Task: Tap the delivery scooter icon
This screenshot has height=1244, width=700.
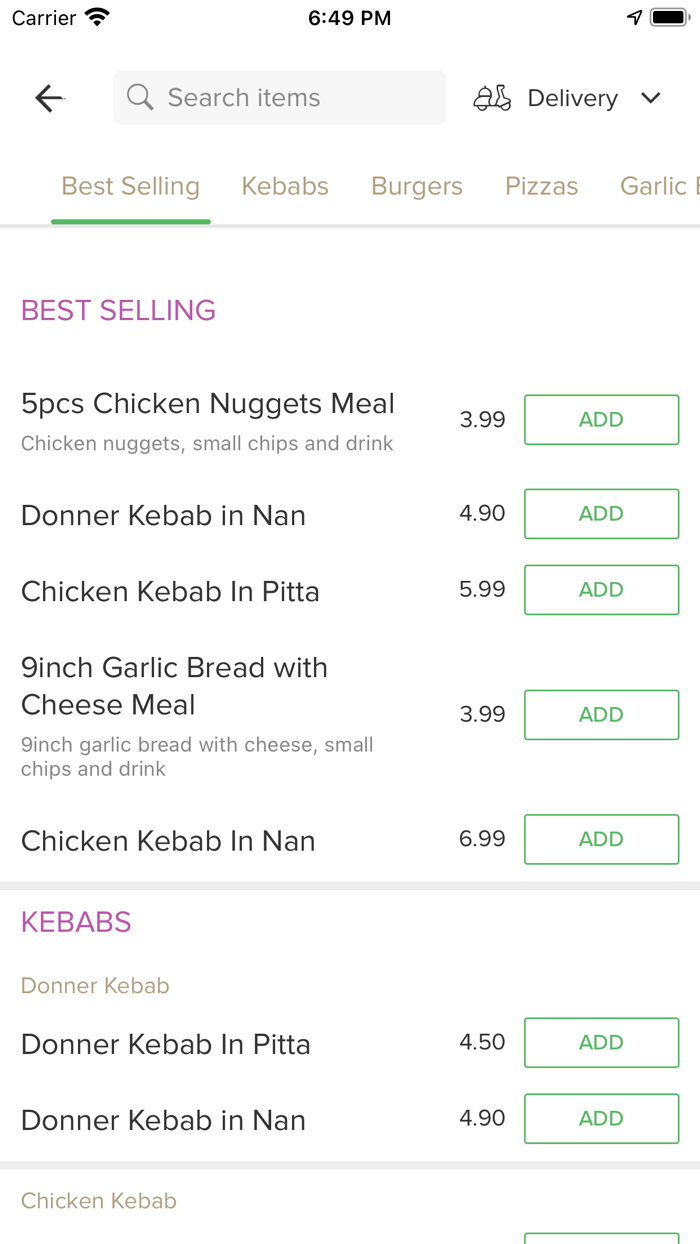Action: (492, 98)
